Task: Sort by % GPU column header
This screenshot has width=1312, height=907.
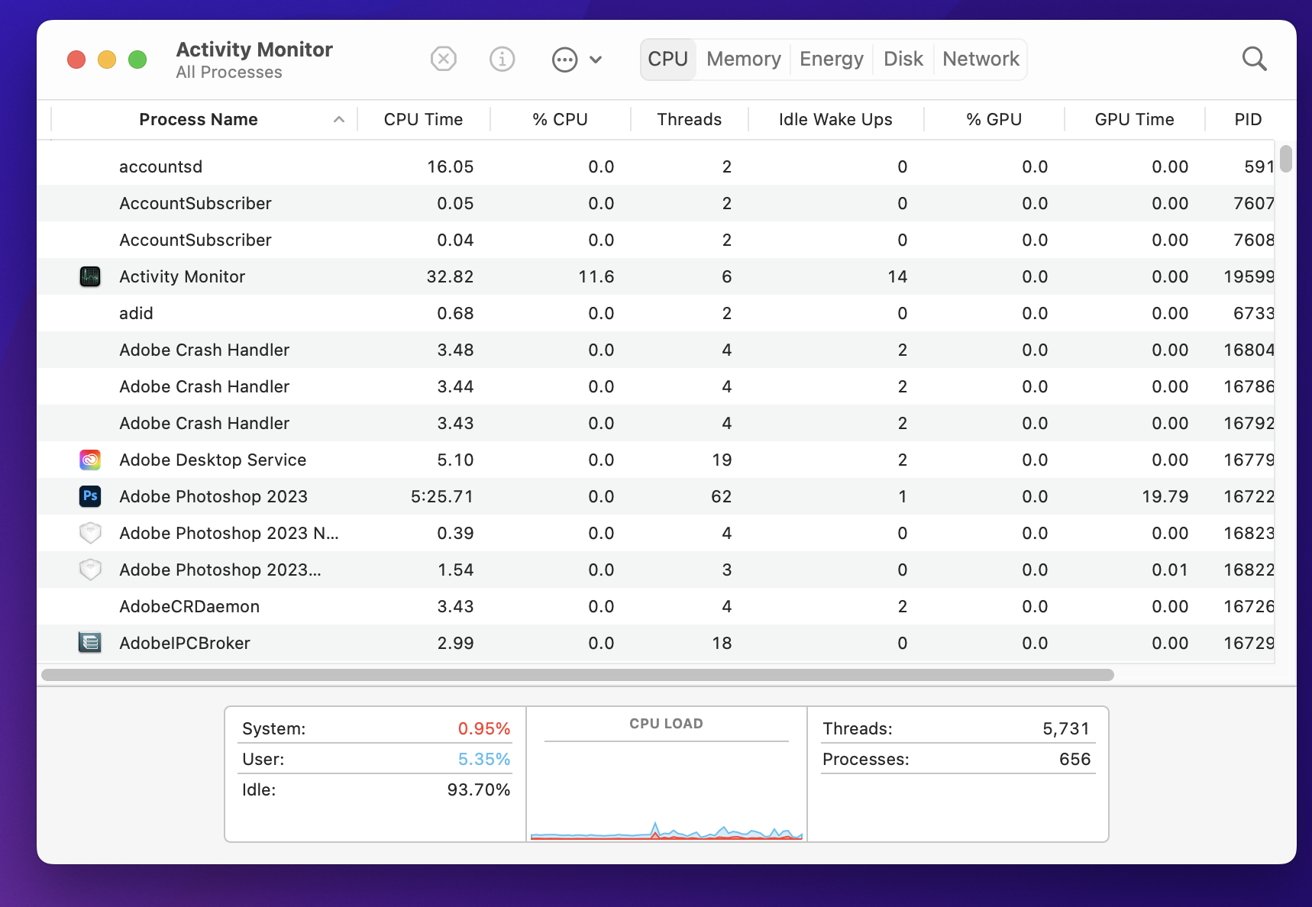Action: pyautogui.click(x=994, y=119)
